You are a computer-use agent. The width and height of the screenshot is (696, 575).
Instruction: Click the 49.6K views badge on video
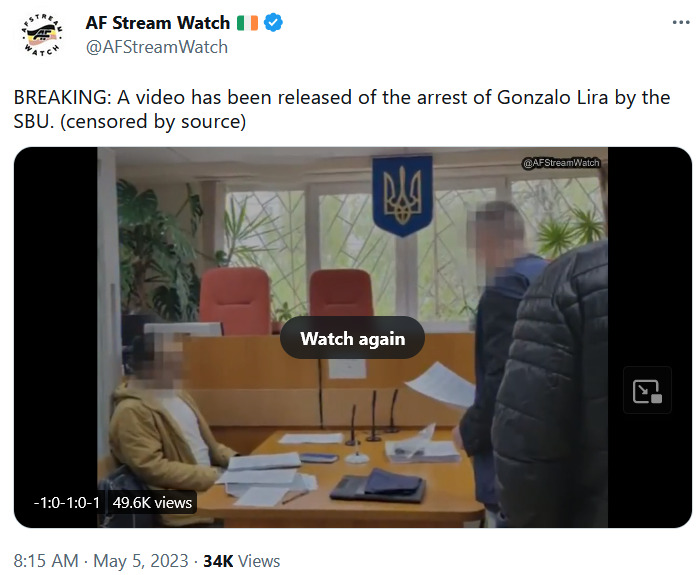(x=152, y=503)
